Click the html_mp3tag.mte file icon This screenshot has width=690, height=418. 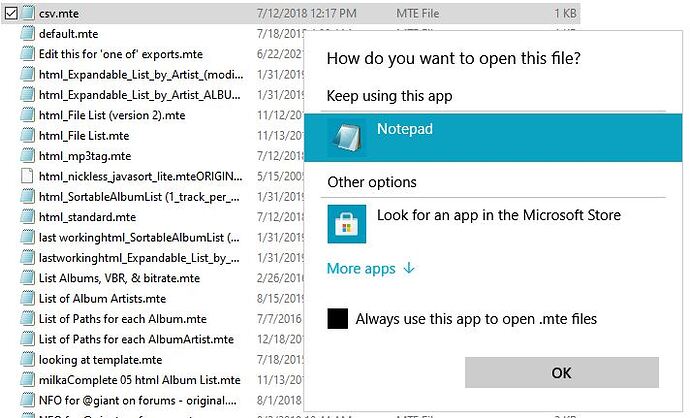click(x=28, y=156)
